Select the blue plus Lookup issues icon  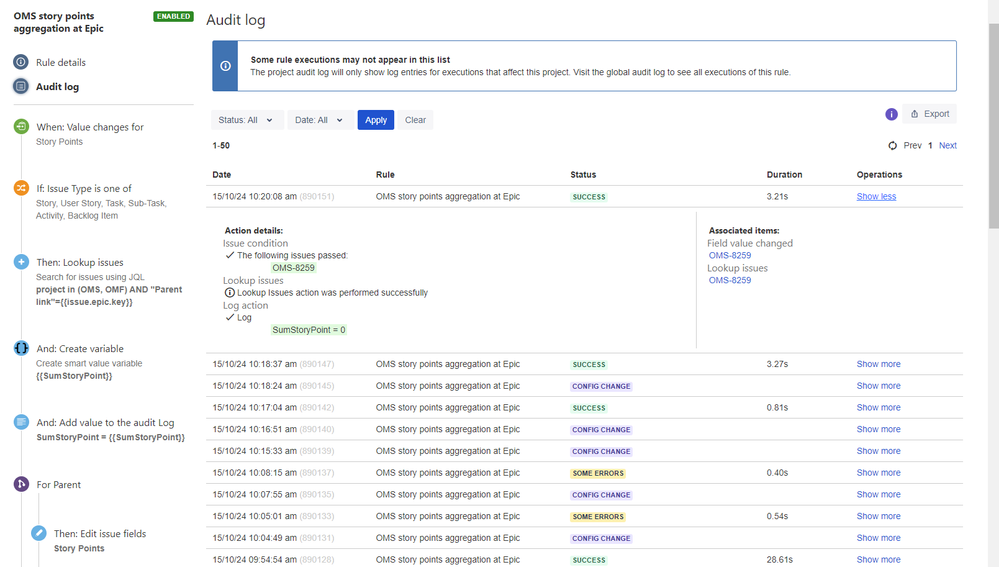tap(21, 262)
